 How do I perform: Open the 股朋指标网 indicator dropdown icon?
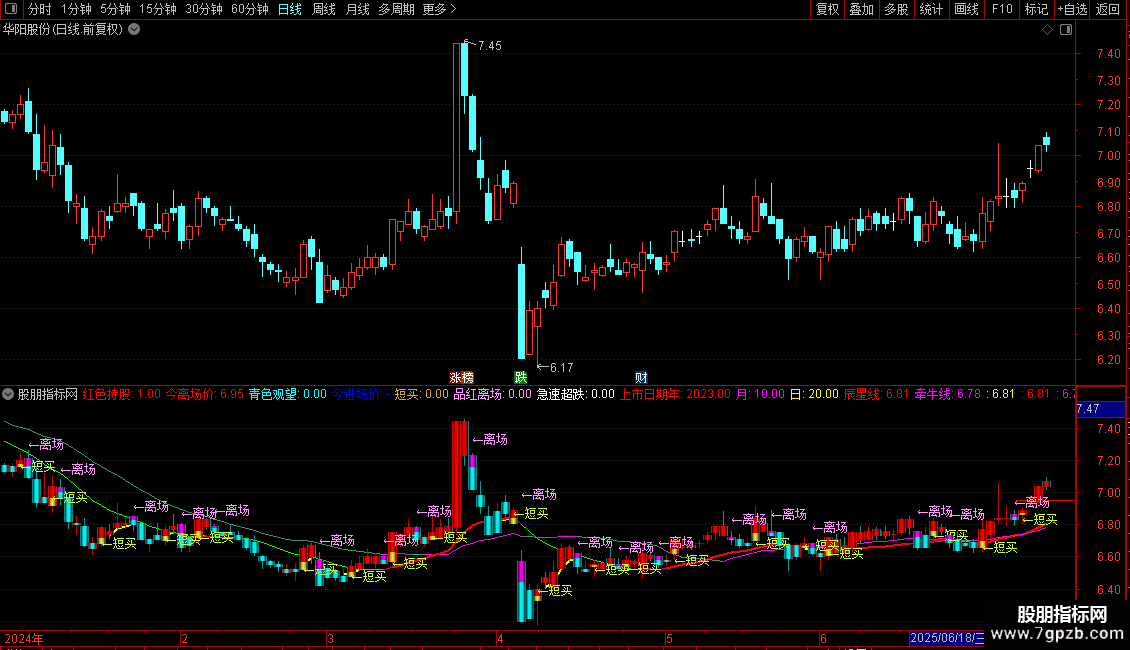[x=8, y=394]
